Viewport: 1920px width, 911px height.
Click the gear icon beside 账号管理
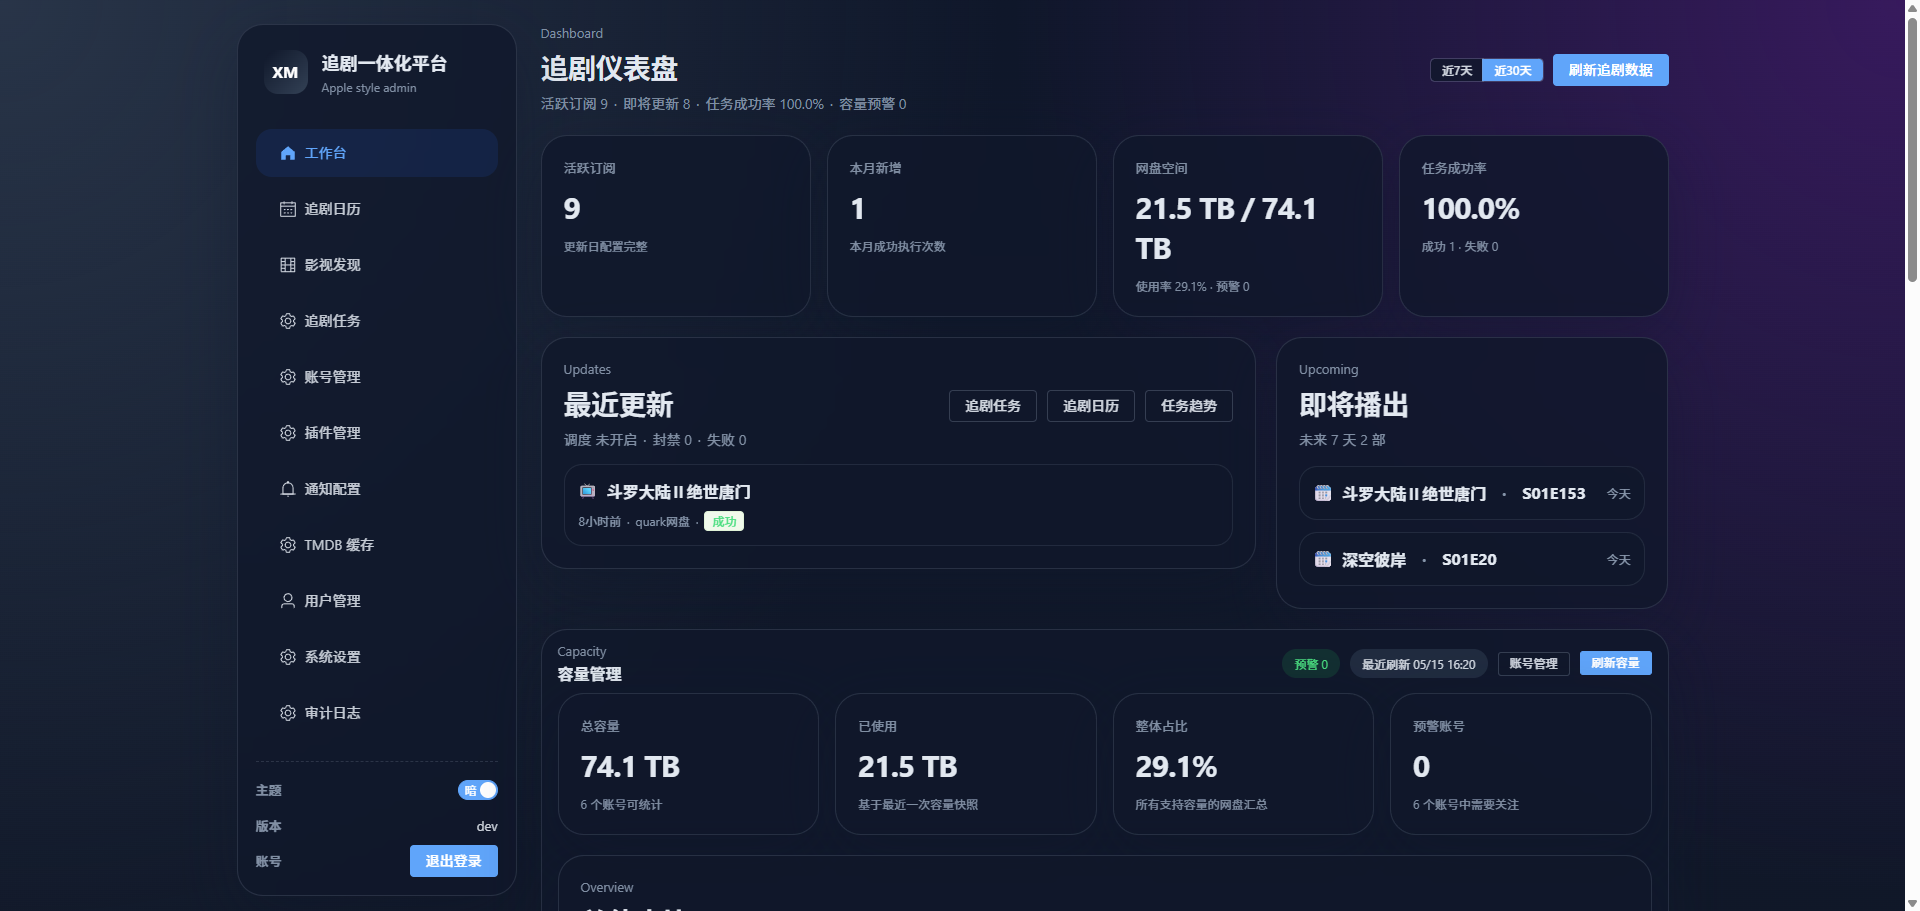[x=288, y=377]
